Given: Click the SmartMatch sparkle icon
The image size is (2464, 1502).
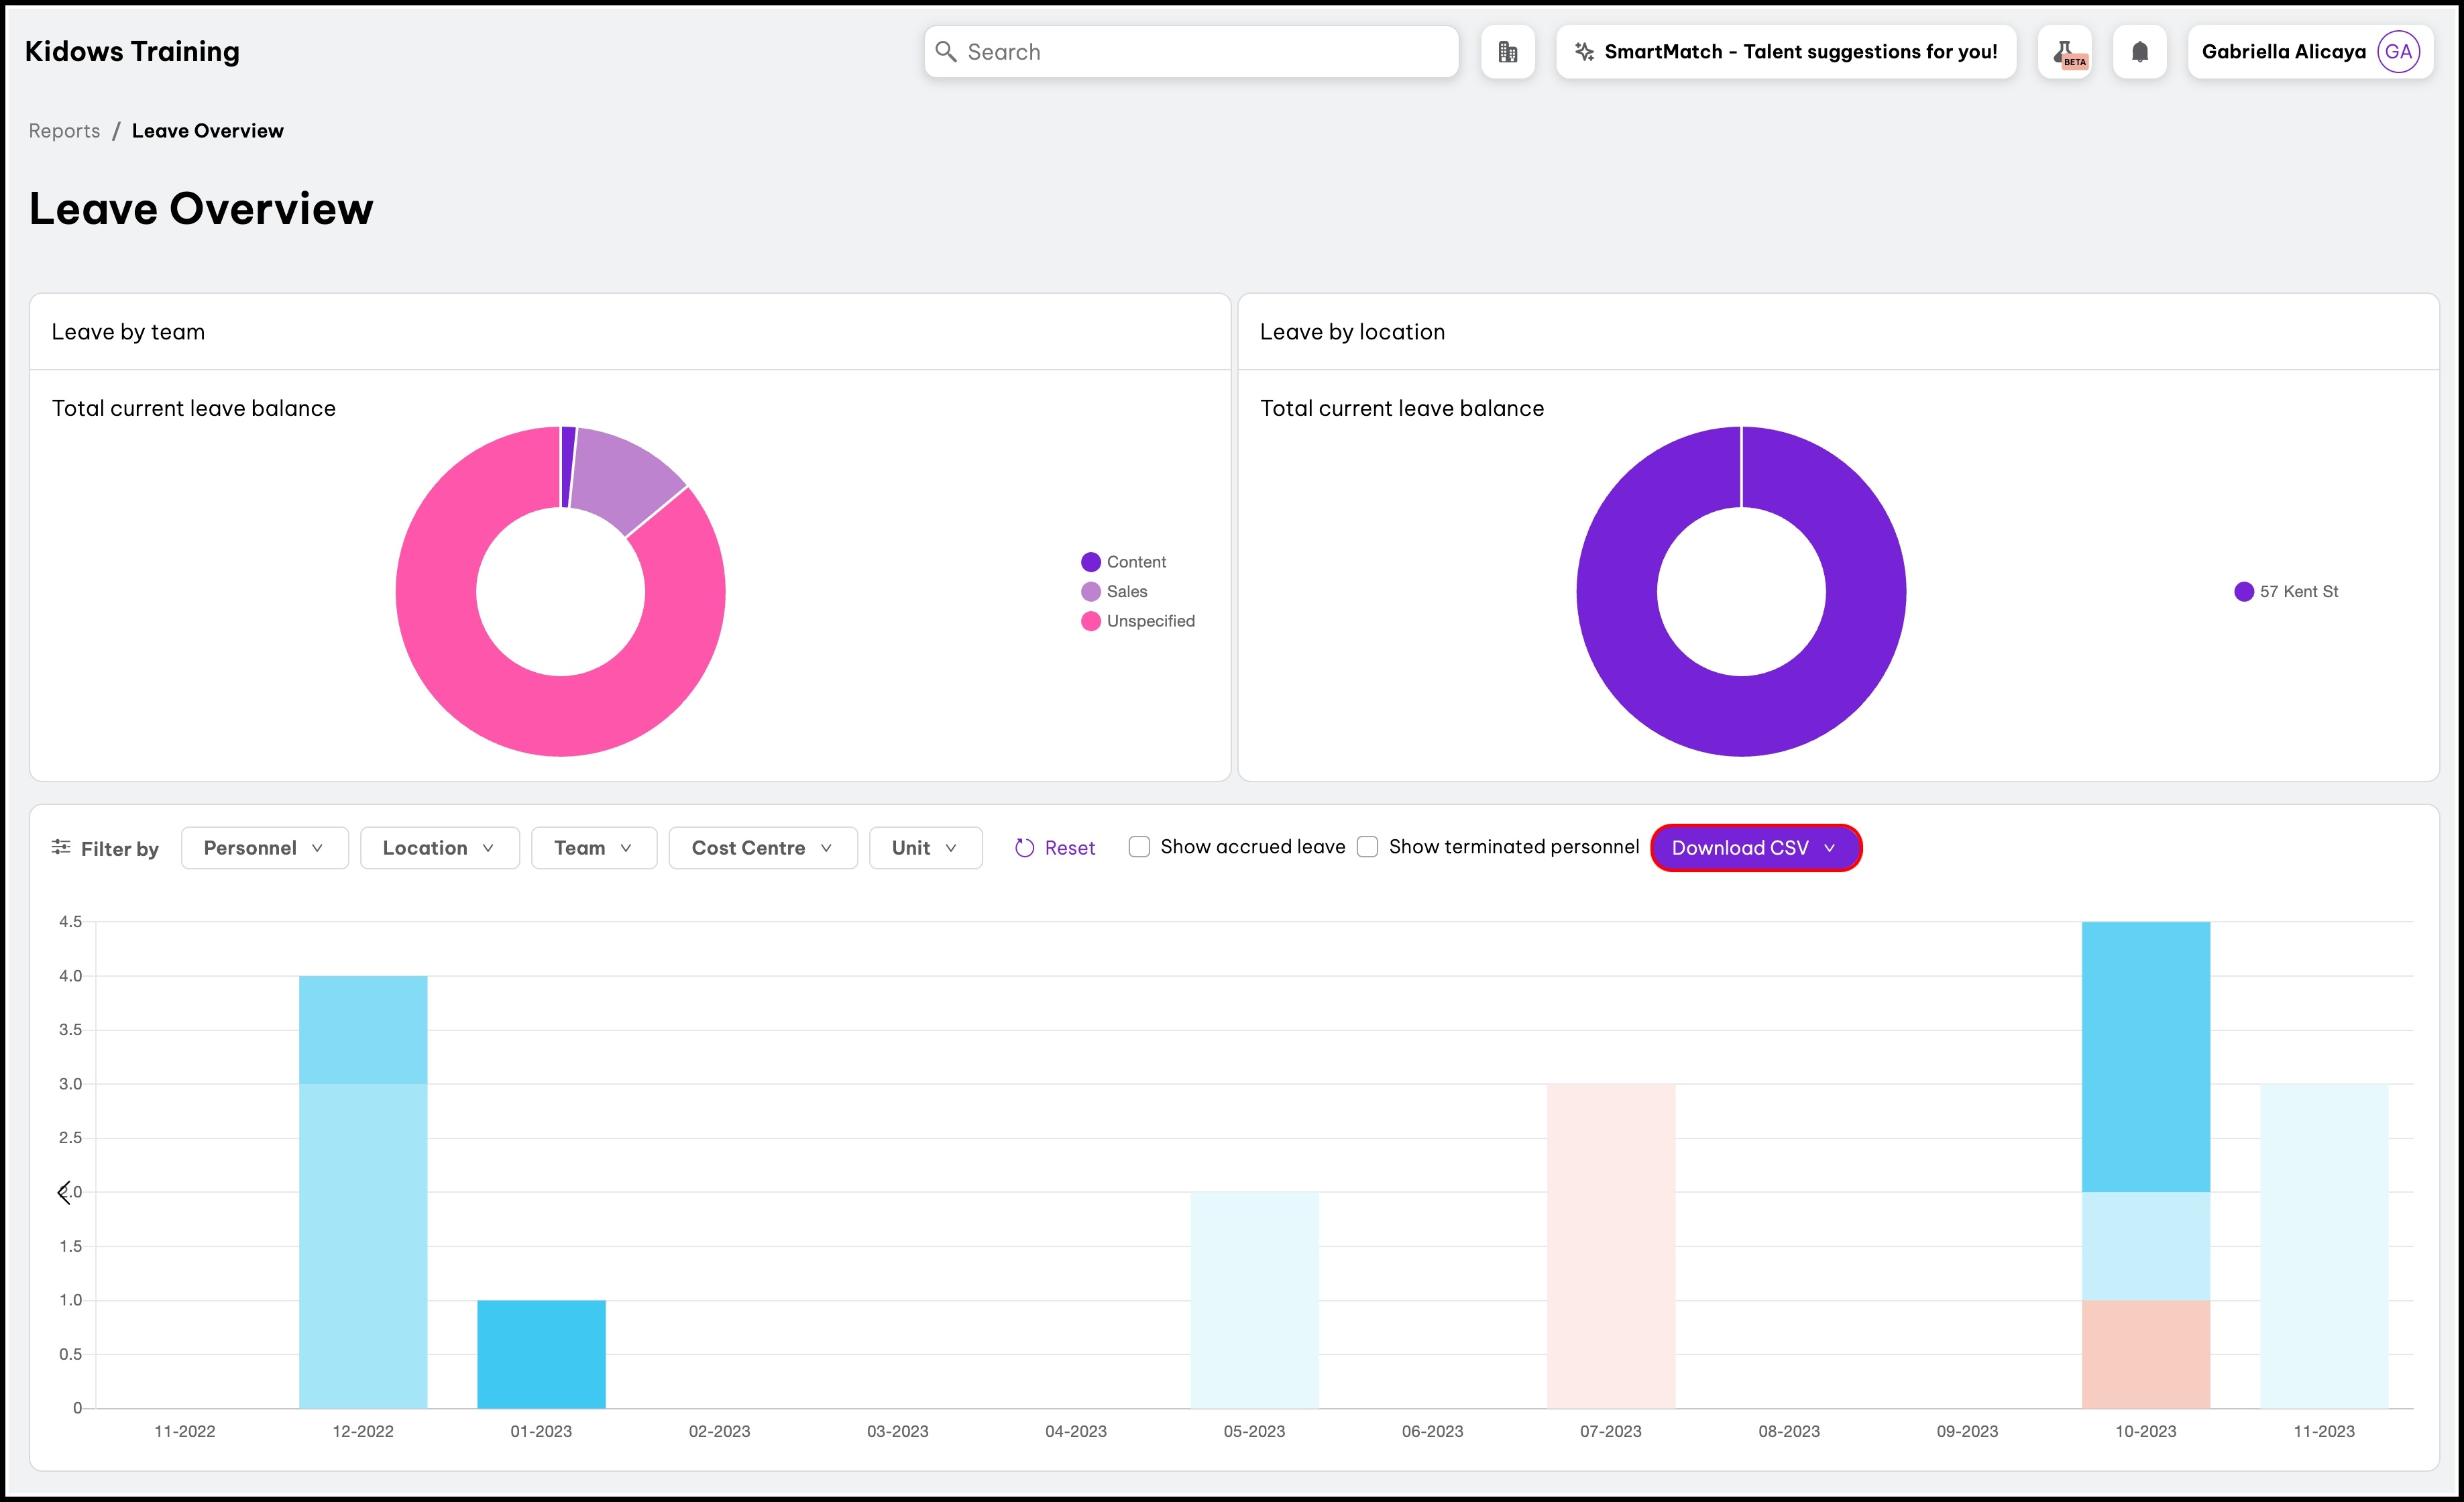Looking at the screenshot, I should point(1584,52).
